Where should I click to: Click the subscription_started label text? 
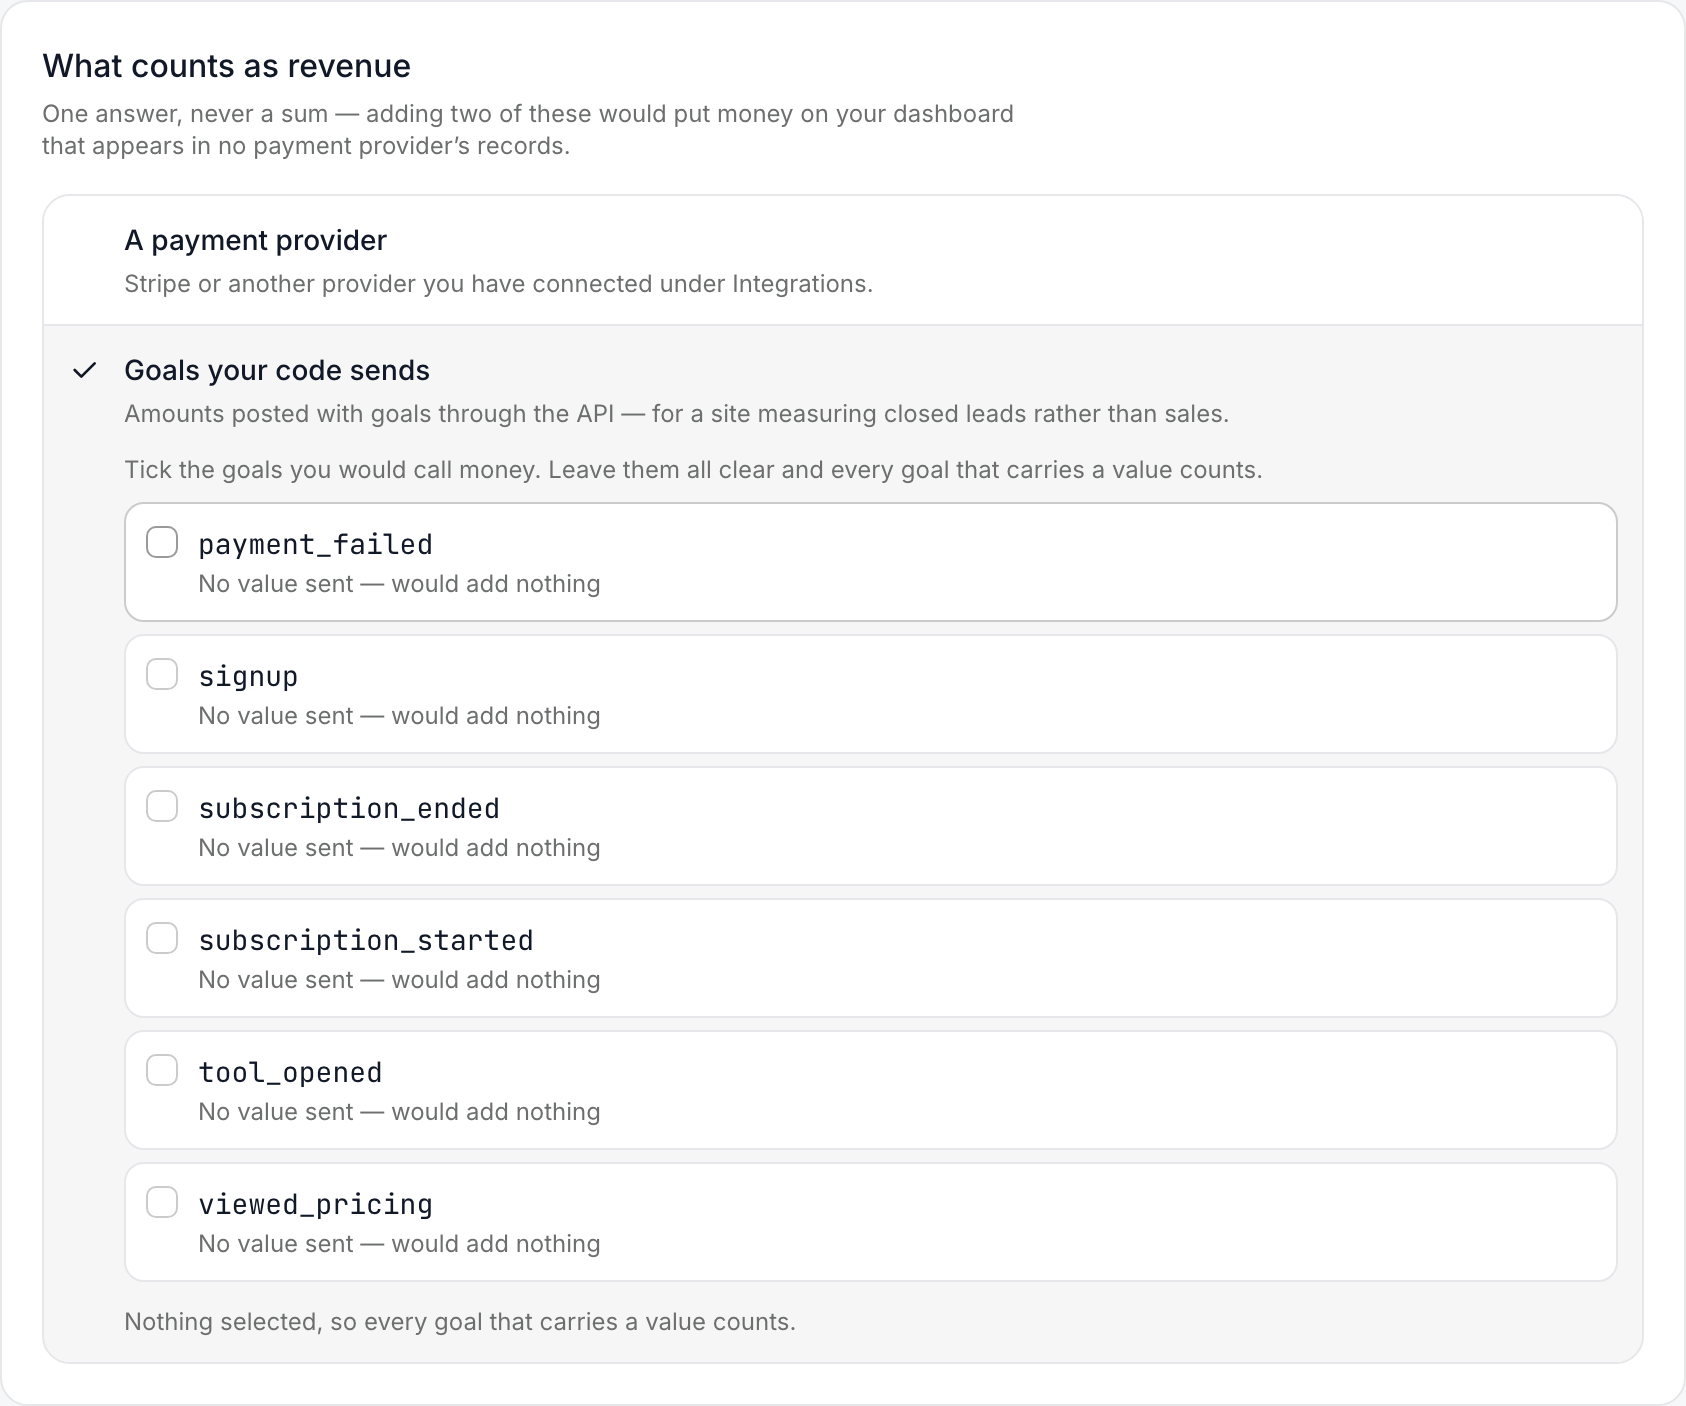[366, 940]
